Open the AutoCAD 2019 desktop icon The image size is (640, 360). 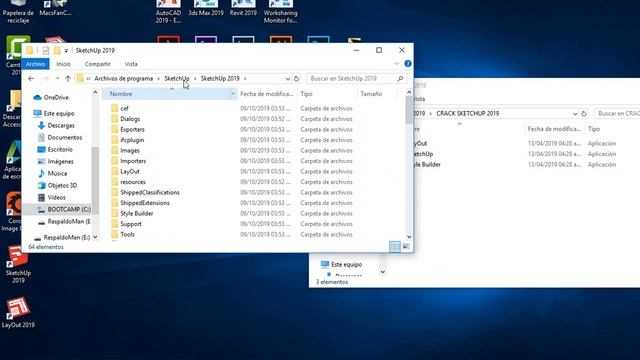(168, 11)
